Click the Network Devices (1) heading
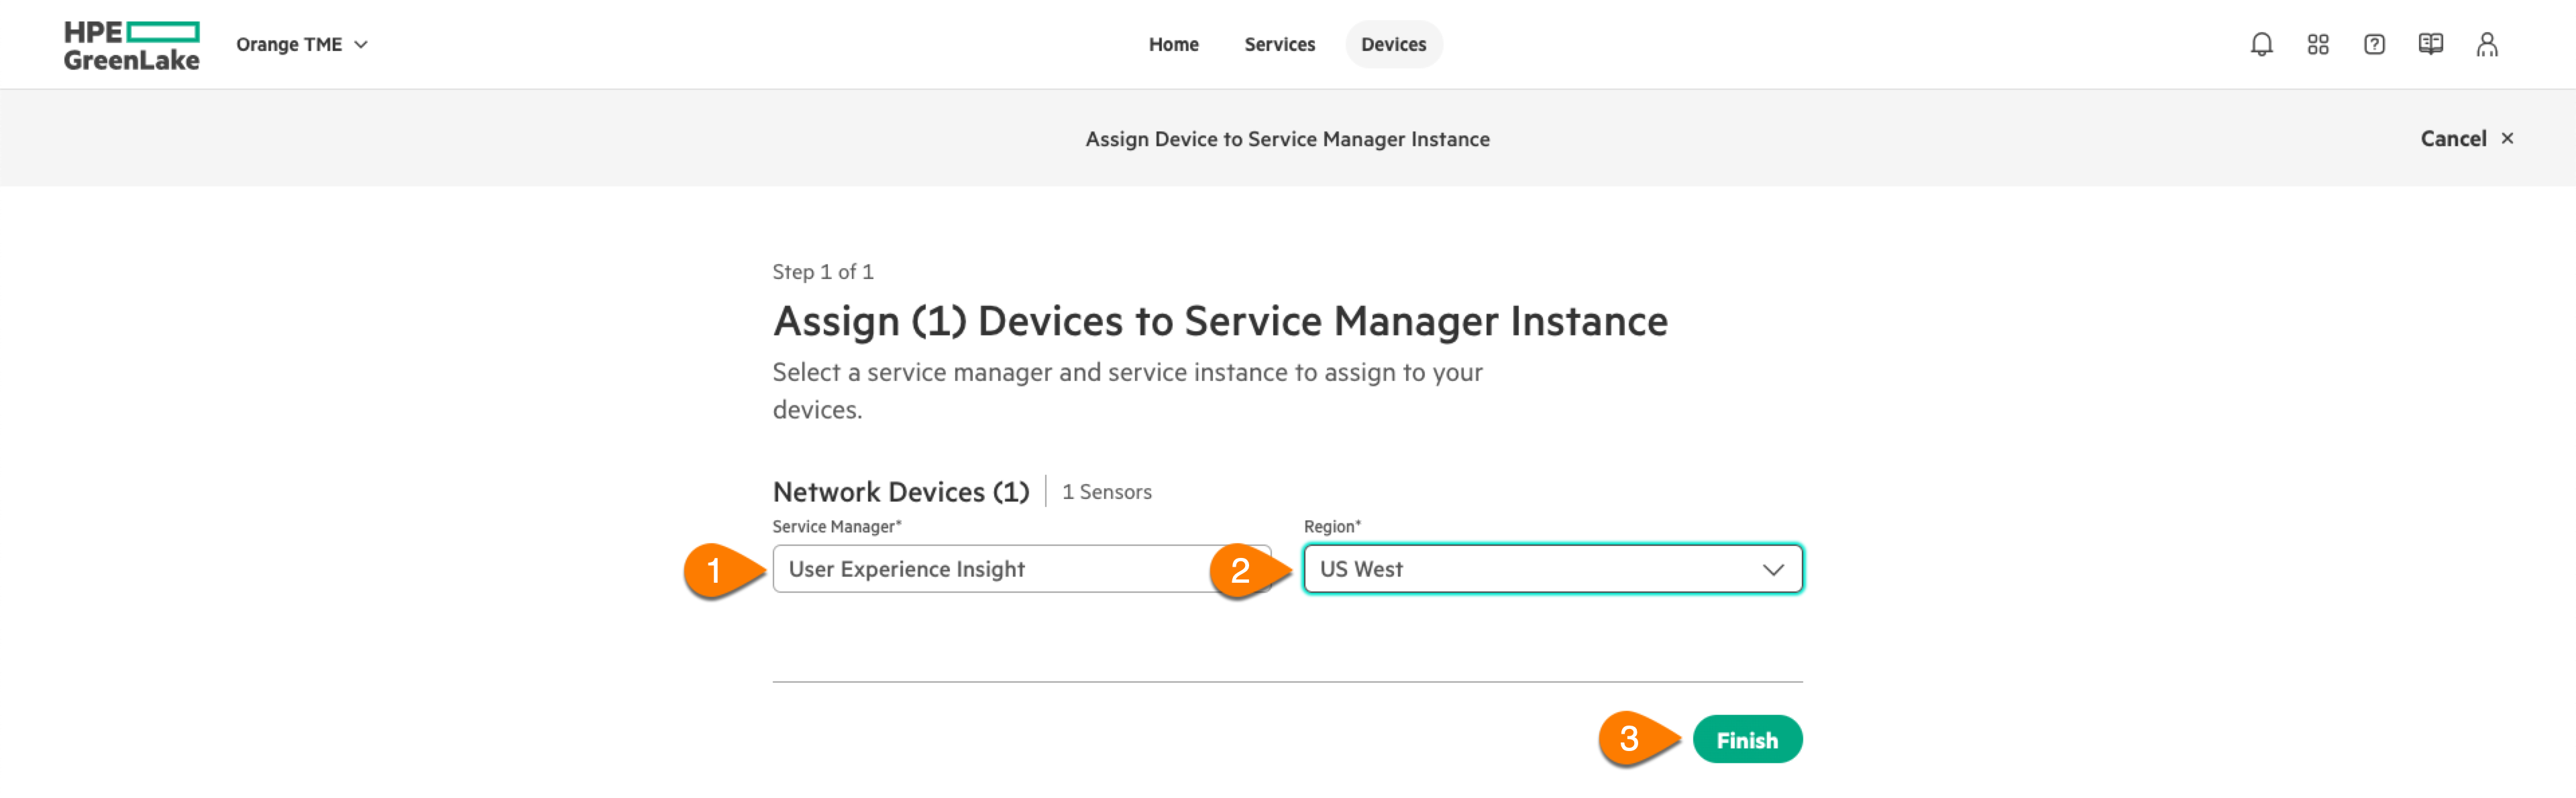The image size is (2576, 798). (900, 491)
